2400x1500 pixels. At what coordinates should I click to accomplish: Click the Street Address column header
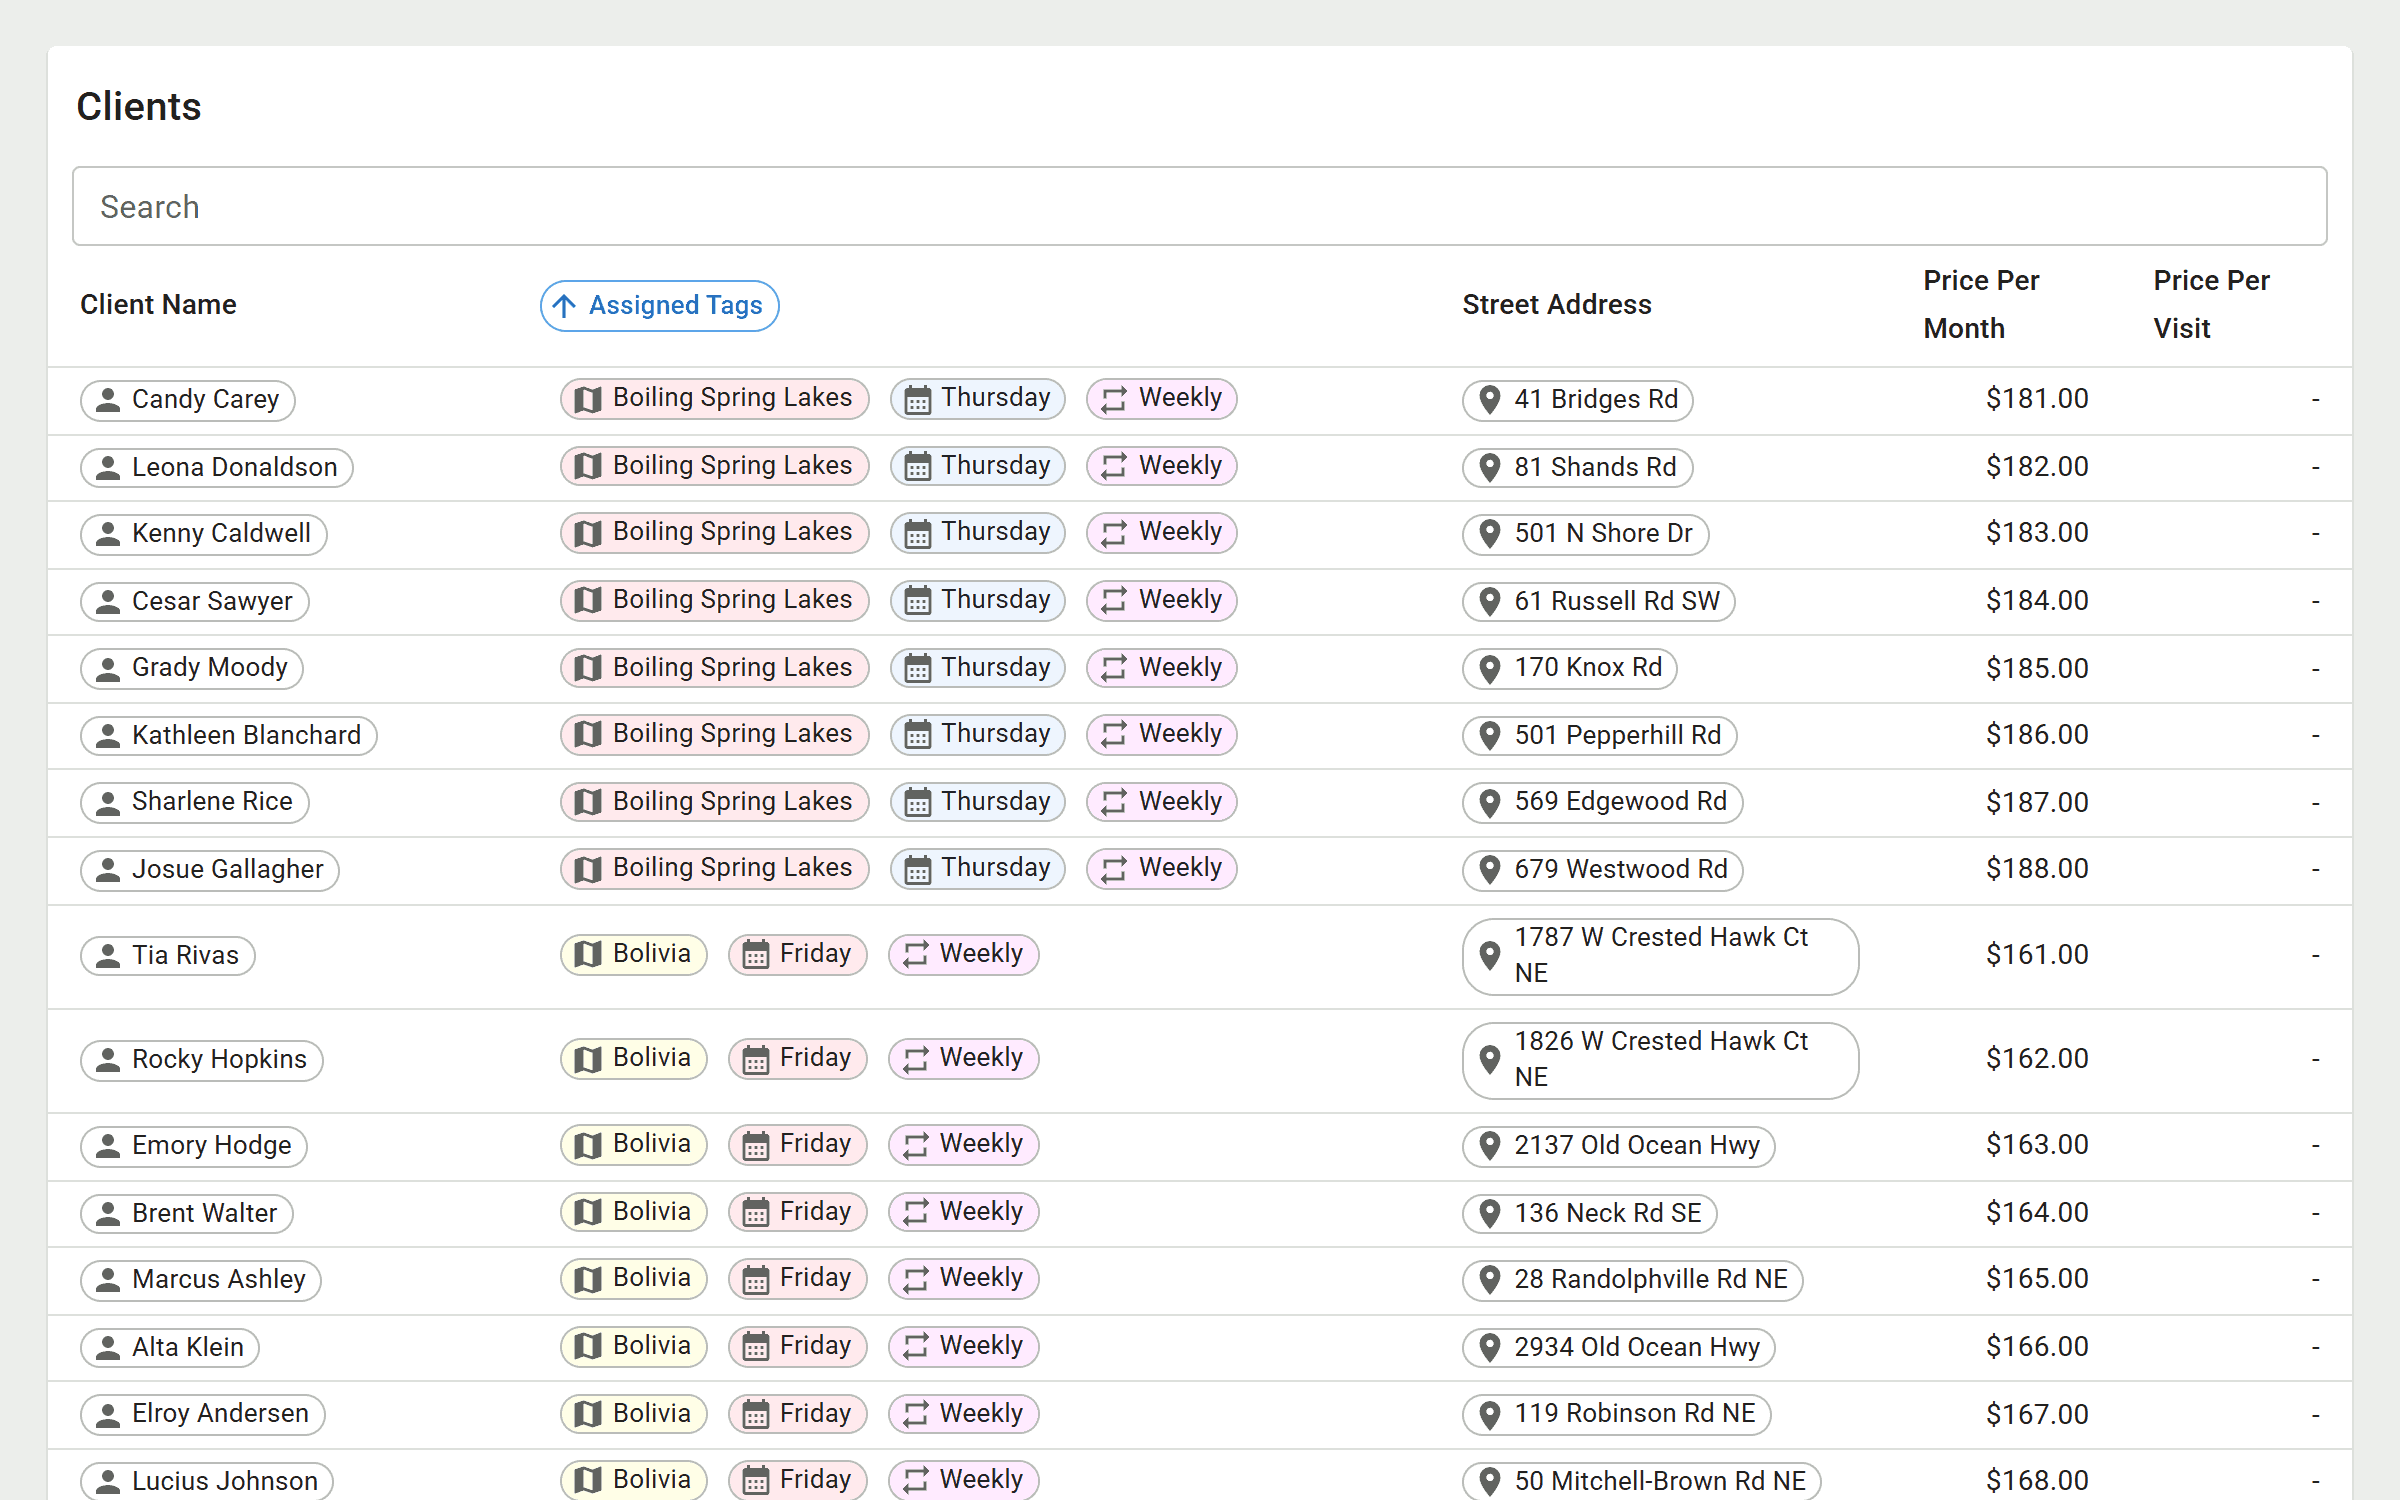point(1556,304)
